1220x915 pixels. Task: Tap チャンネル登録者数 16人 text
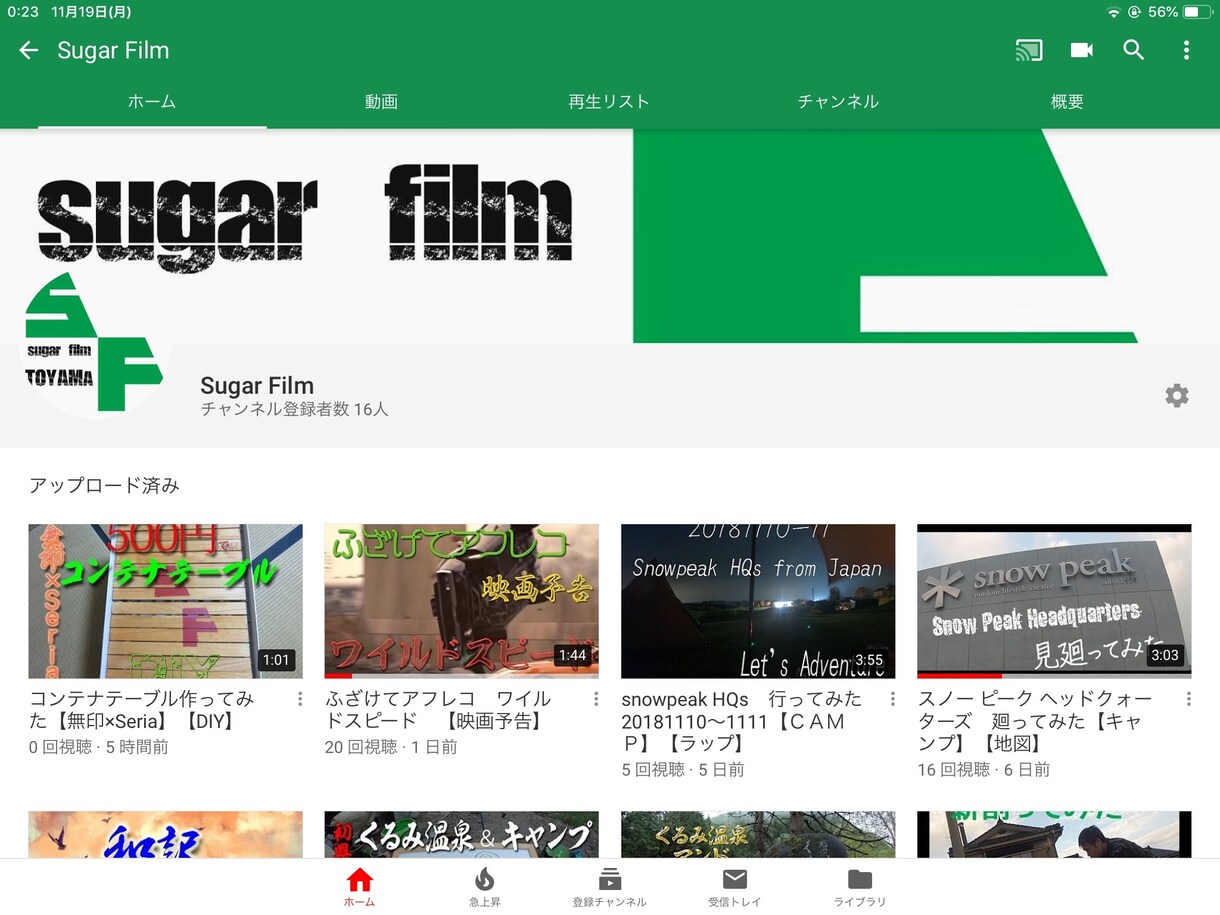[x=294, y=409]
